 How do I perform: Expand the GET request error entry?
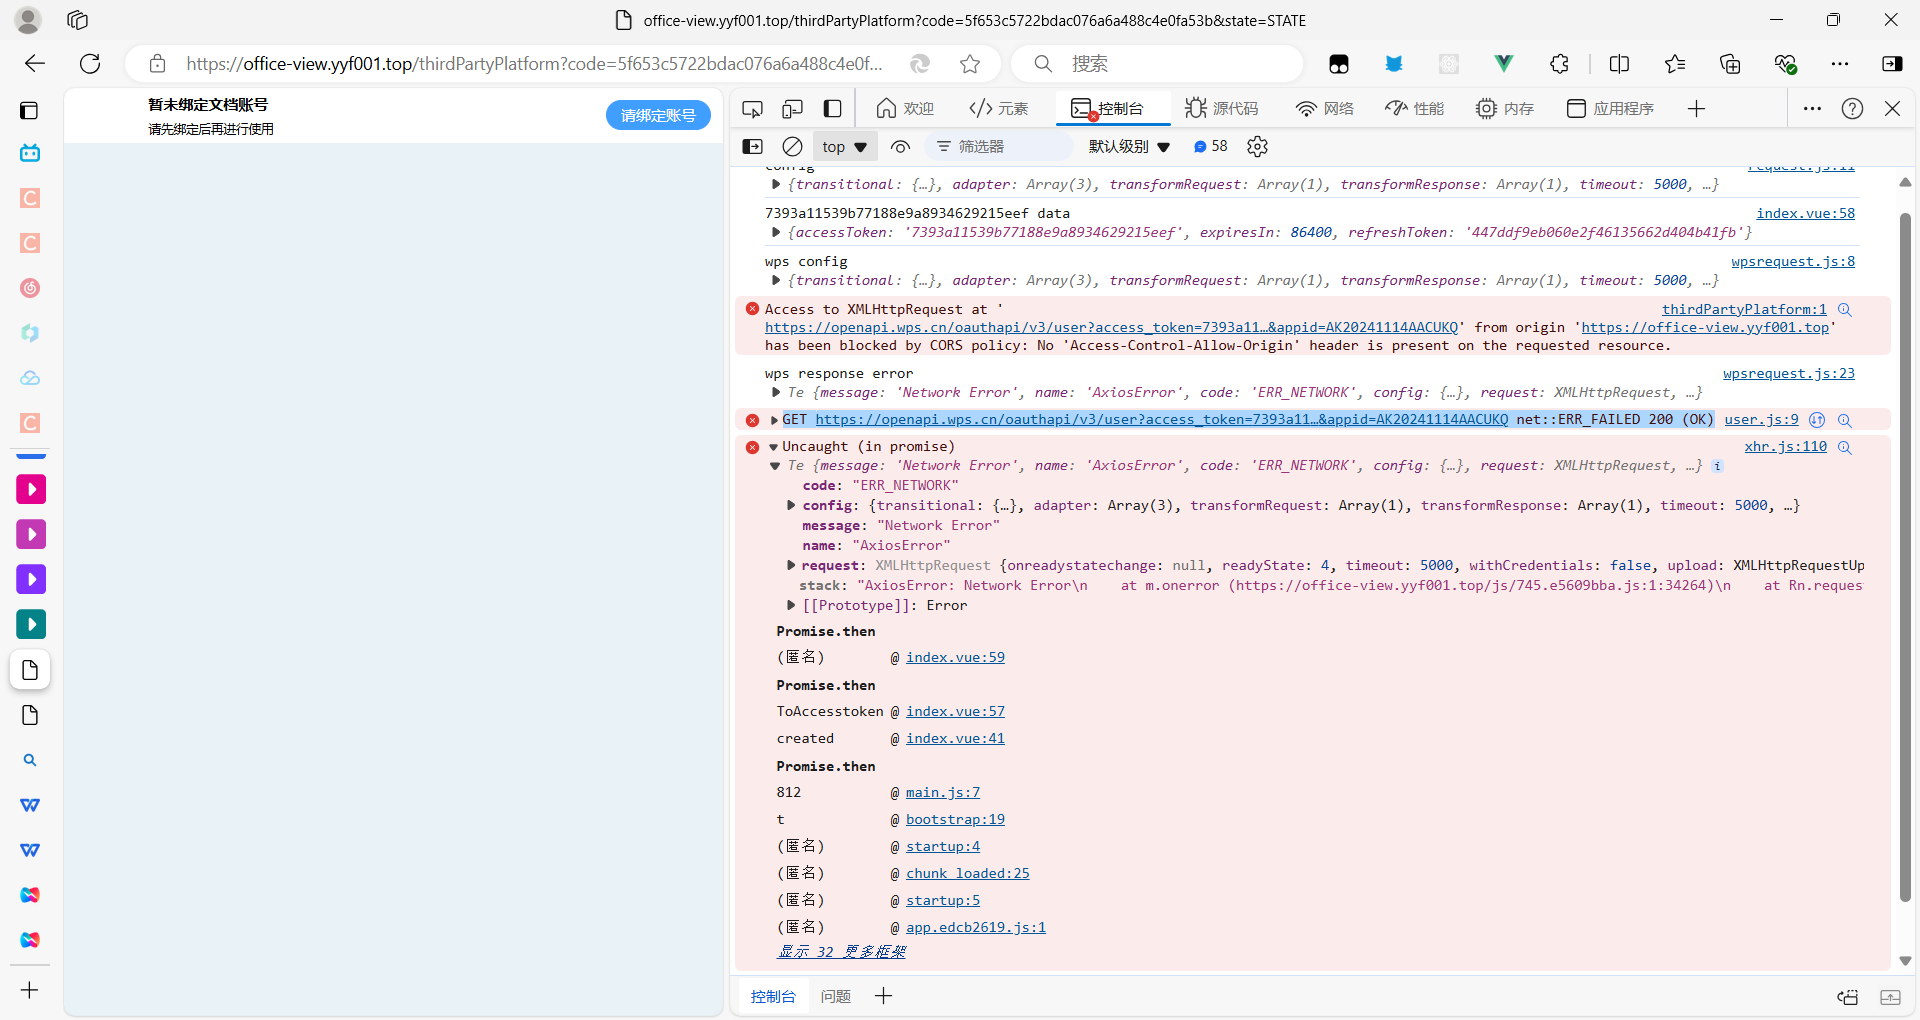774,420
